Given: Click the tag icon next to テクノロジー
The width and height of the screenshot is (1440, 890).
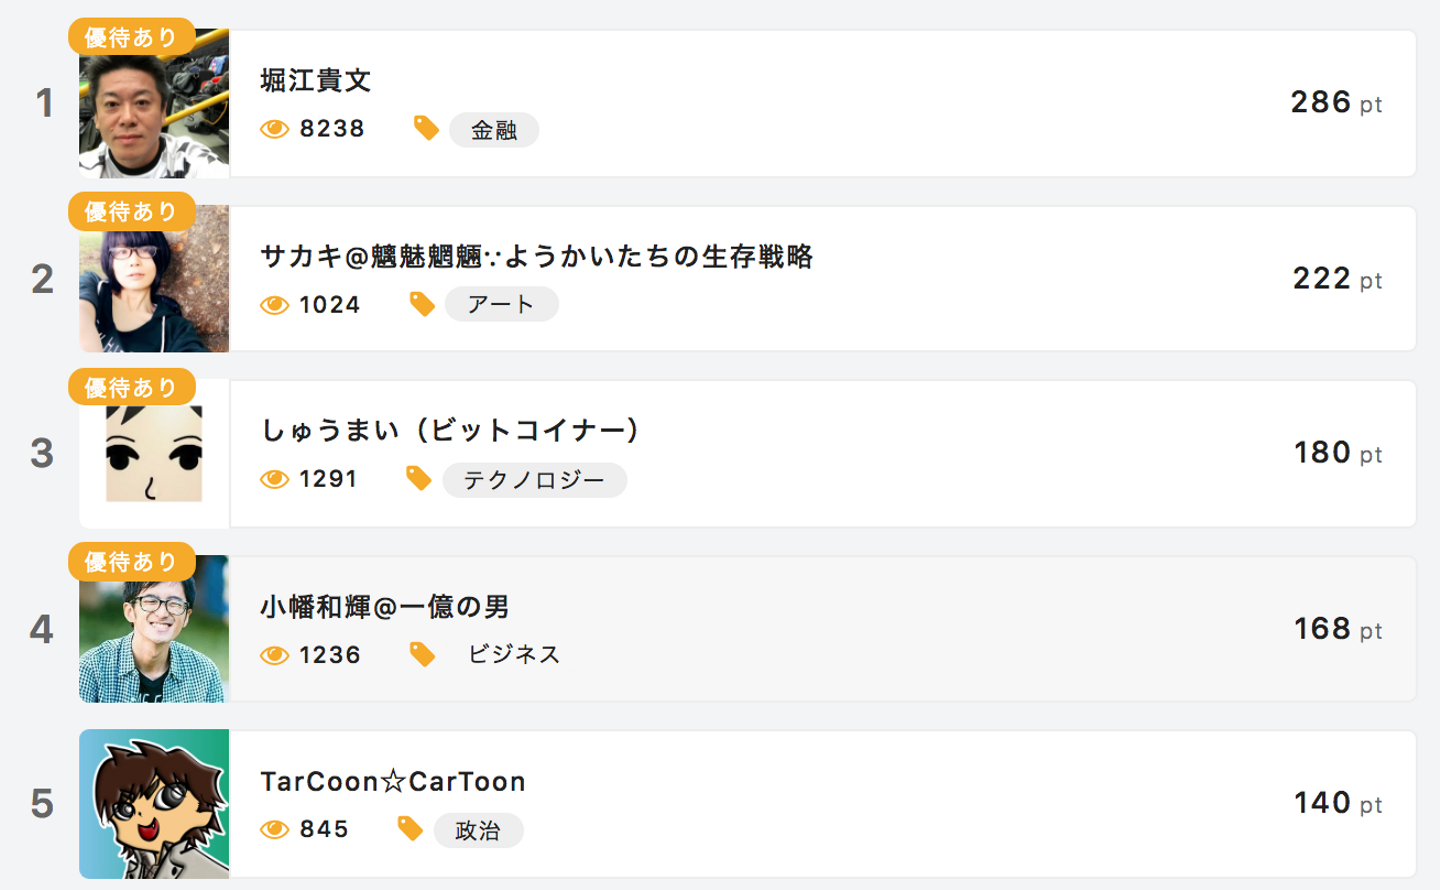Looking at the screenshot, I should [418, 479].
